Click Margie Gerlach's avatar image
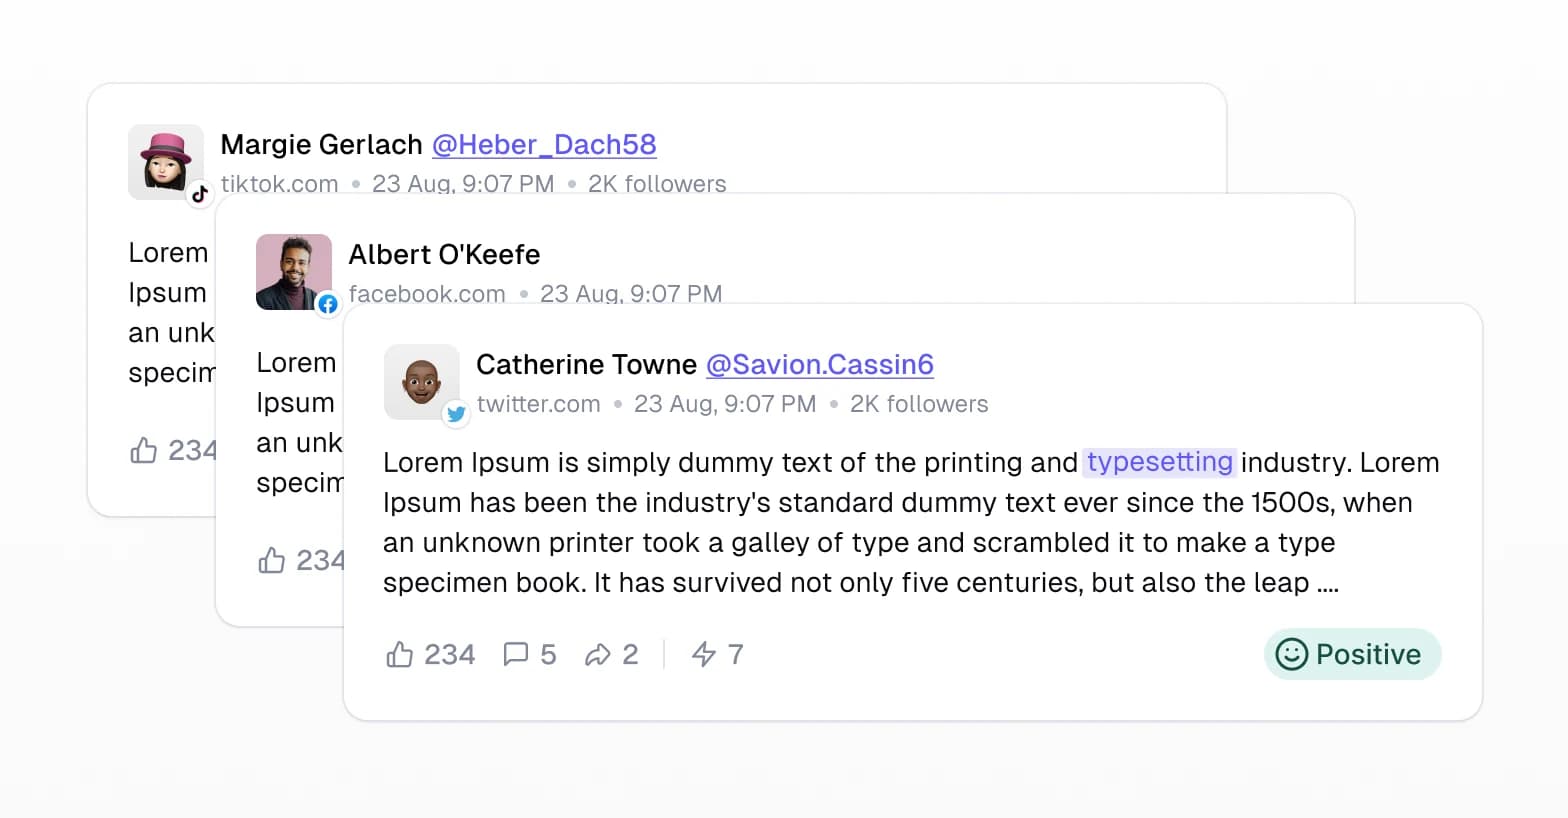The width and height of the screenshot is (1568, 818). (164, 160)
